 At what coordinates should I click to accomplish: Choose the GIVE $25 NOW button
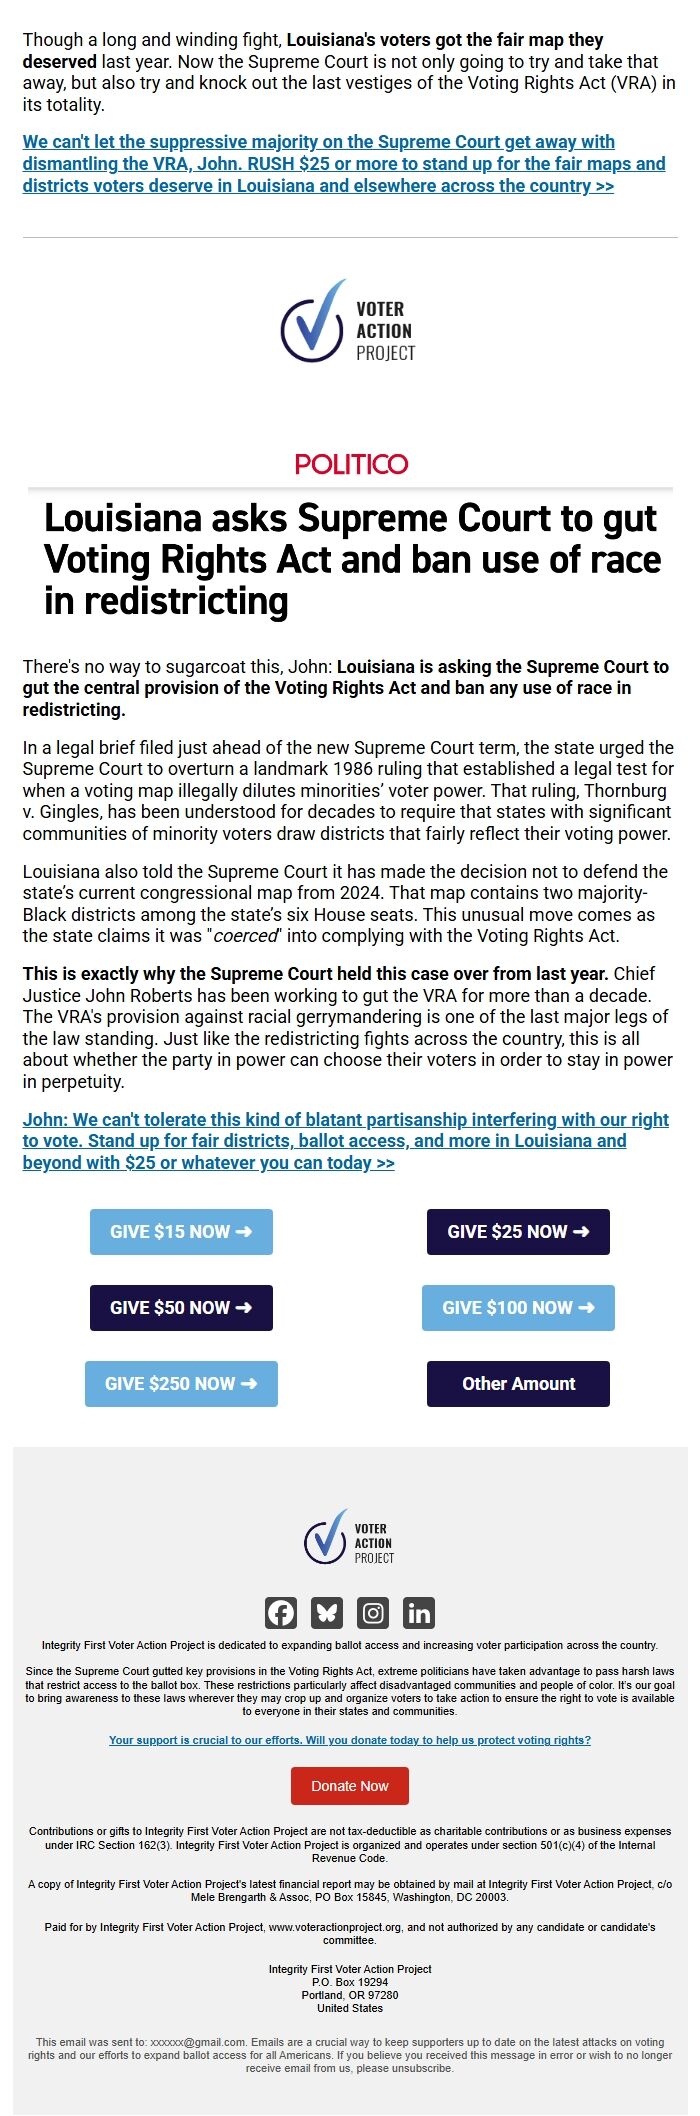click(x=518, y=1232)
